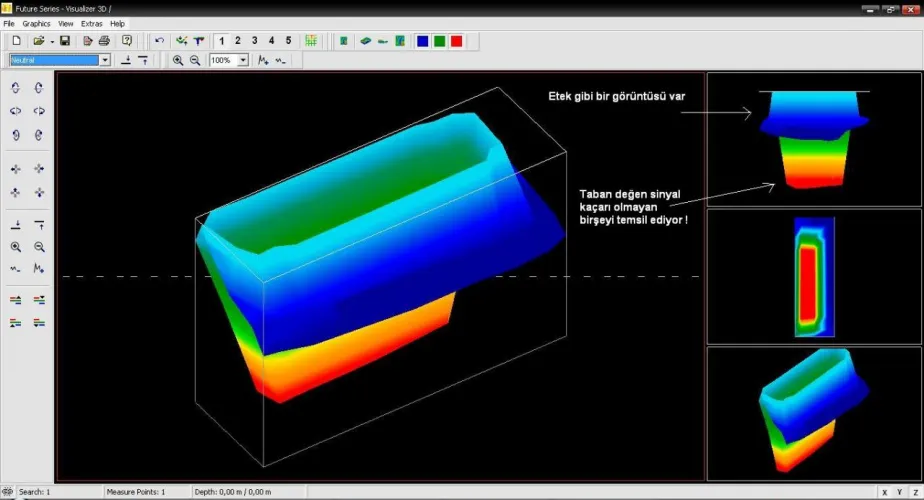The image size is (924, 500).
Task: Toggle view number 5 button
Action: click(x=288, y=41)
